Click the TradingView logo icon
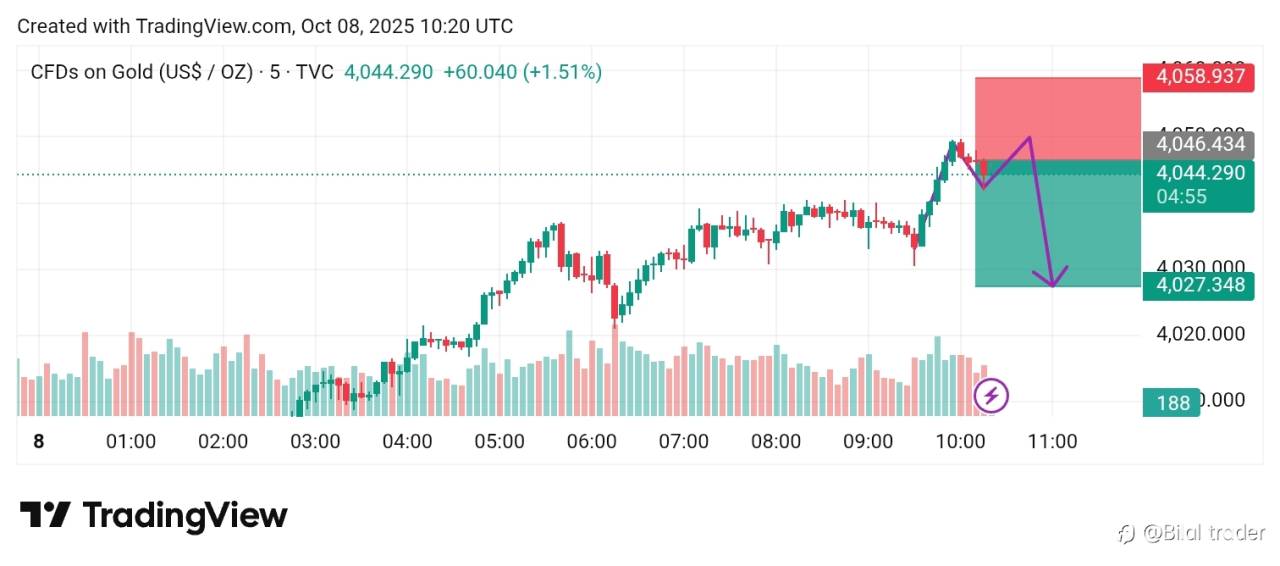 tap(45, 515)
